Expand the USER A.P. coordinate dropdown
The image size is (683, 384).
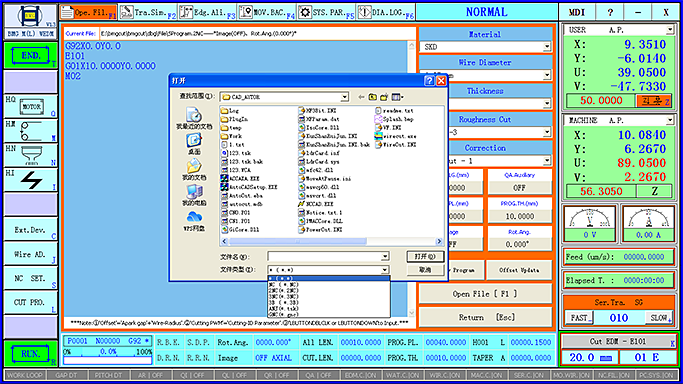point(669,30)
